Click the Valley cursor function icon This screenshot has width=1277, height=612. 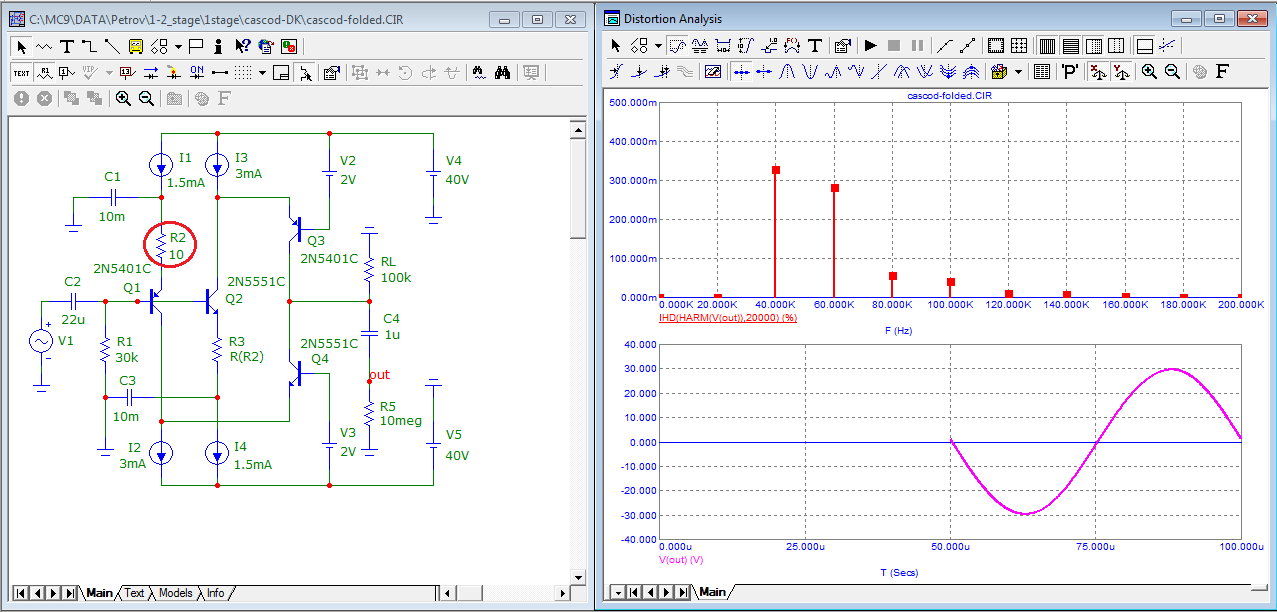(x=810, y=71)
